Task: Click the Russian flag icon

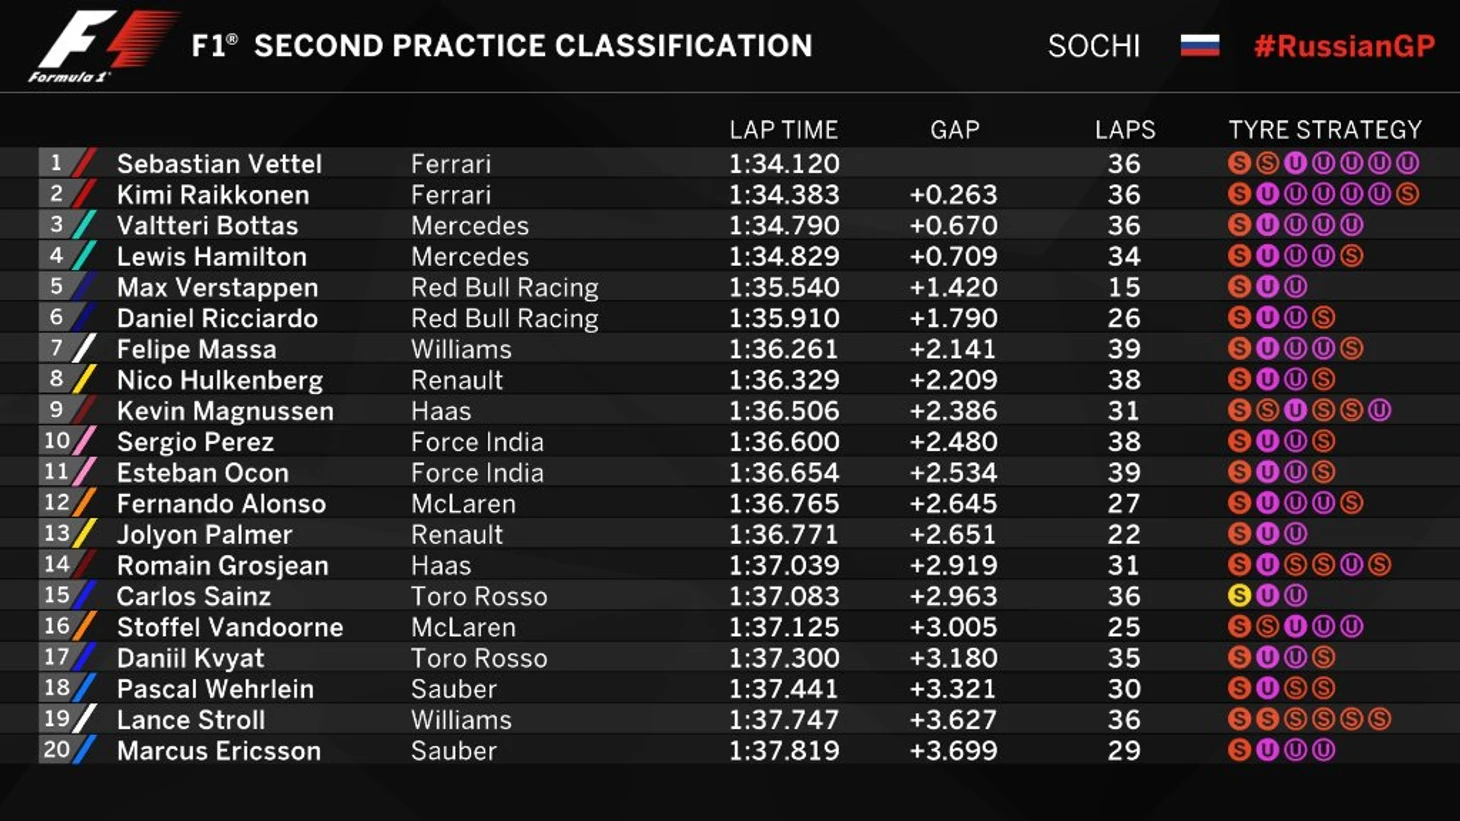Action: pos(1199,45)
